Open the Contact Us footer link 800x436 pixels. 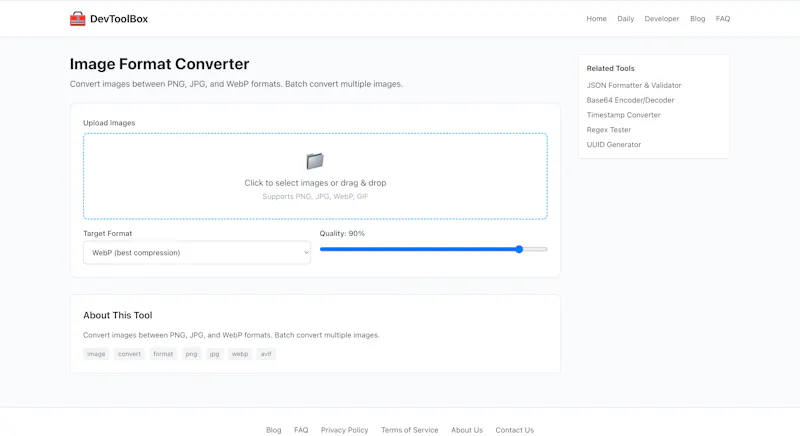pyautogui.click(x=514, y=430)
